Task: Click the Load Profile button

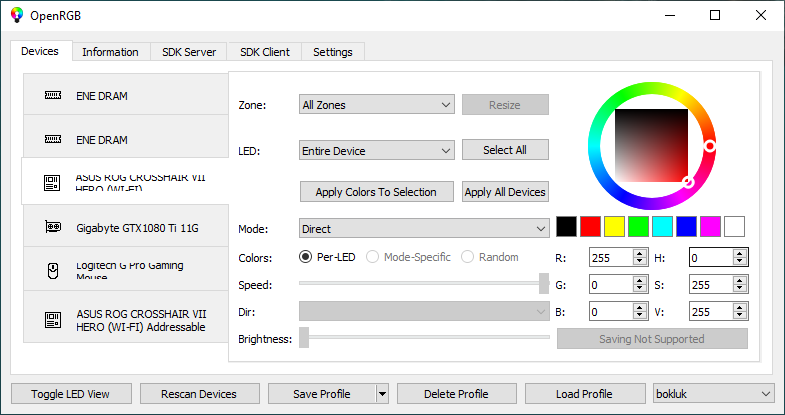Action: tap(585, 394)
